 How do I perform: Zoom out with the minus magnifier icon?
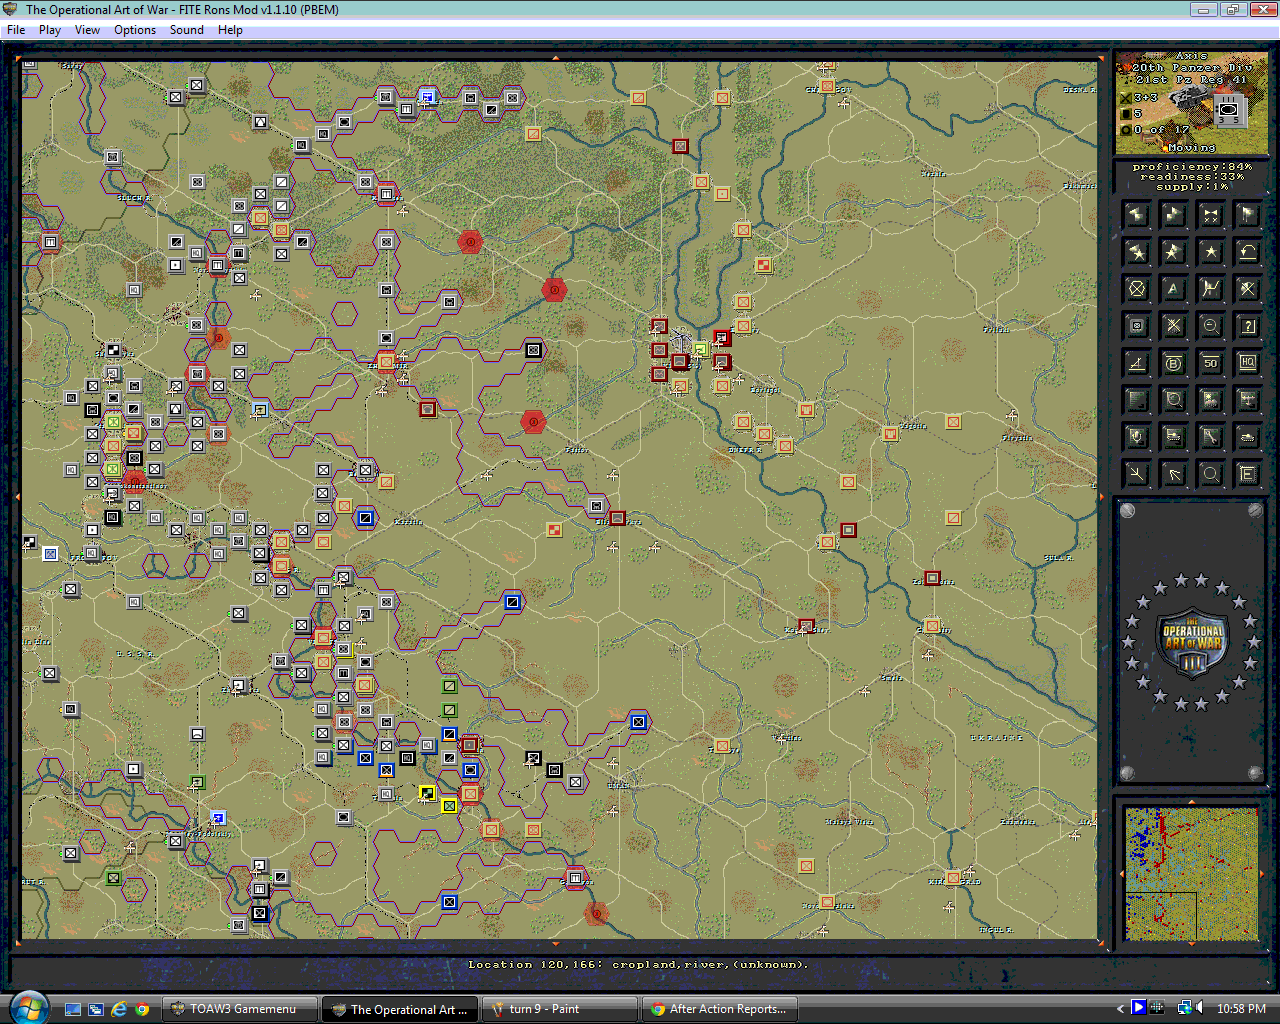click(x=1211, y=326)
